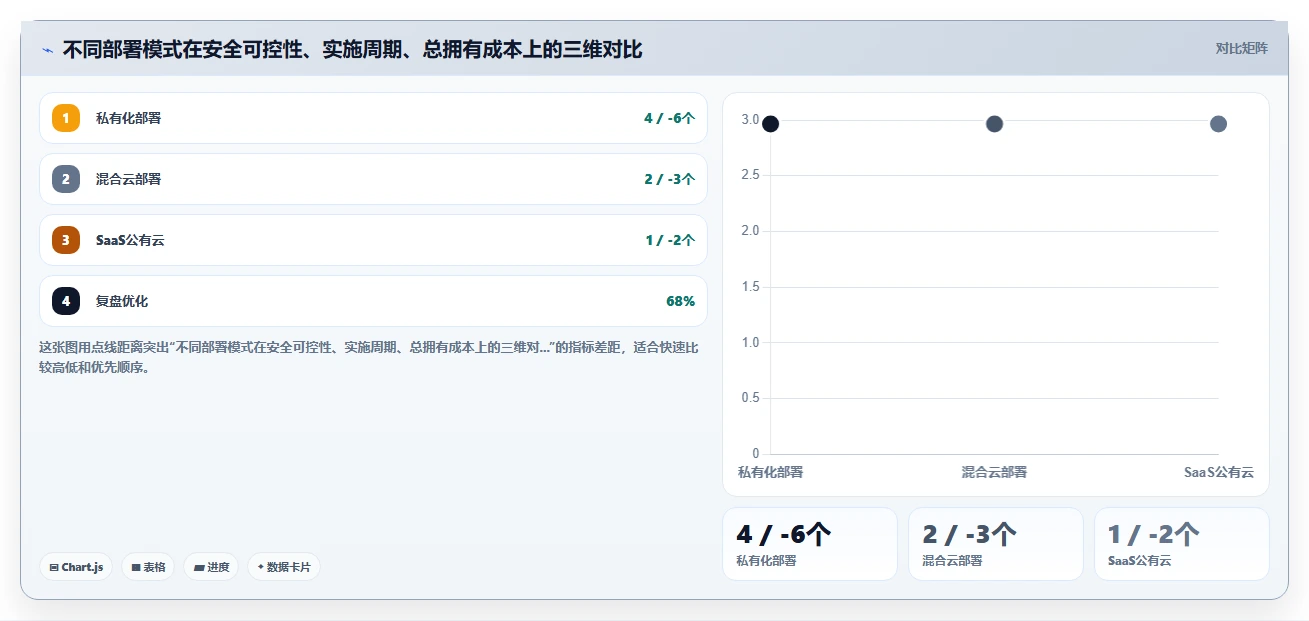
Task: Click the 对比矩阵 label in header
Action: (x=1242, y=49)
